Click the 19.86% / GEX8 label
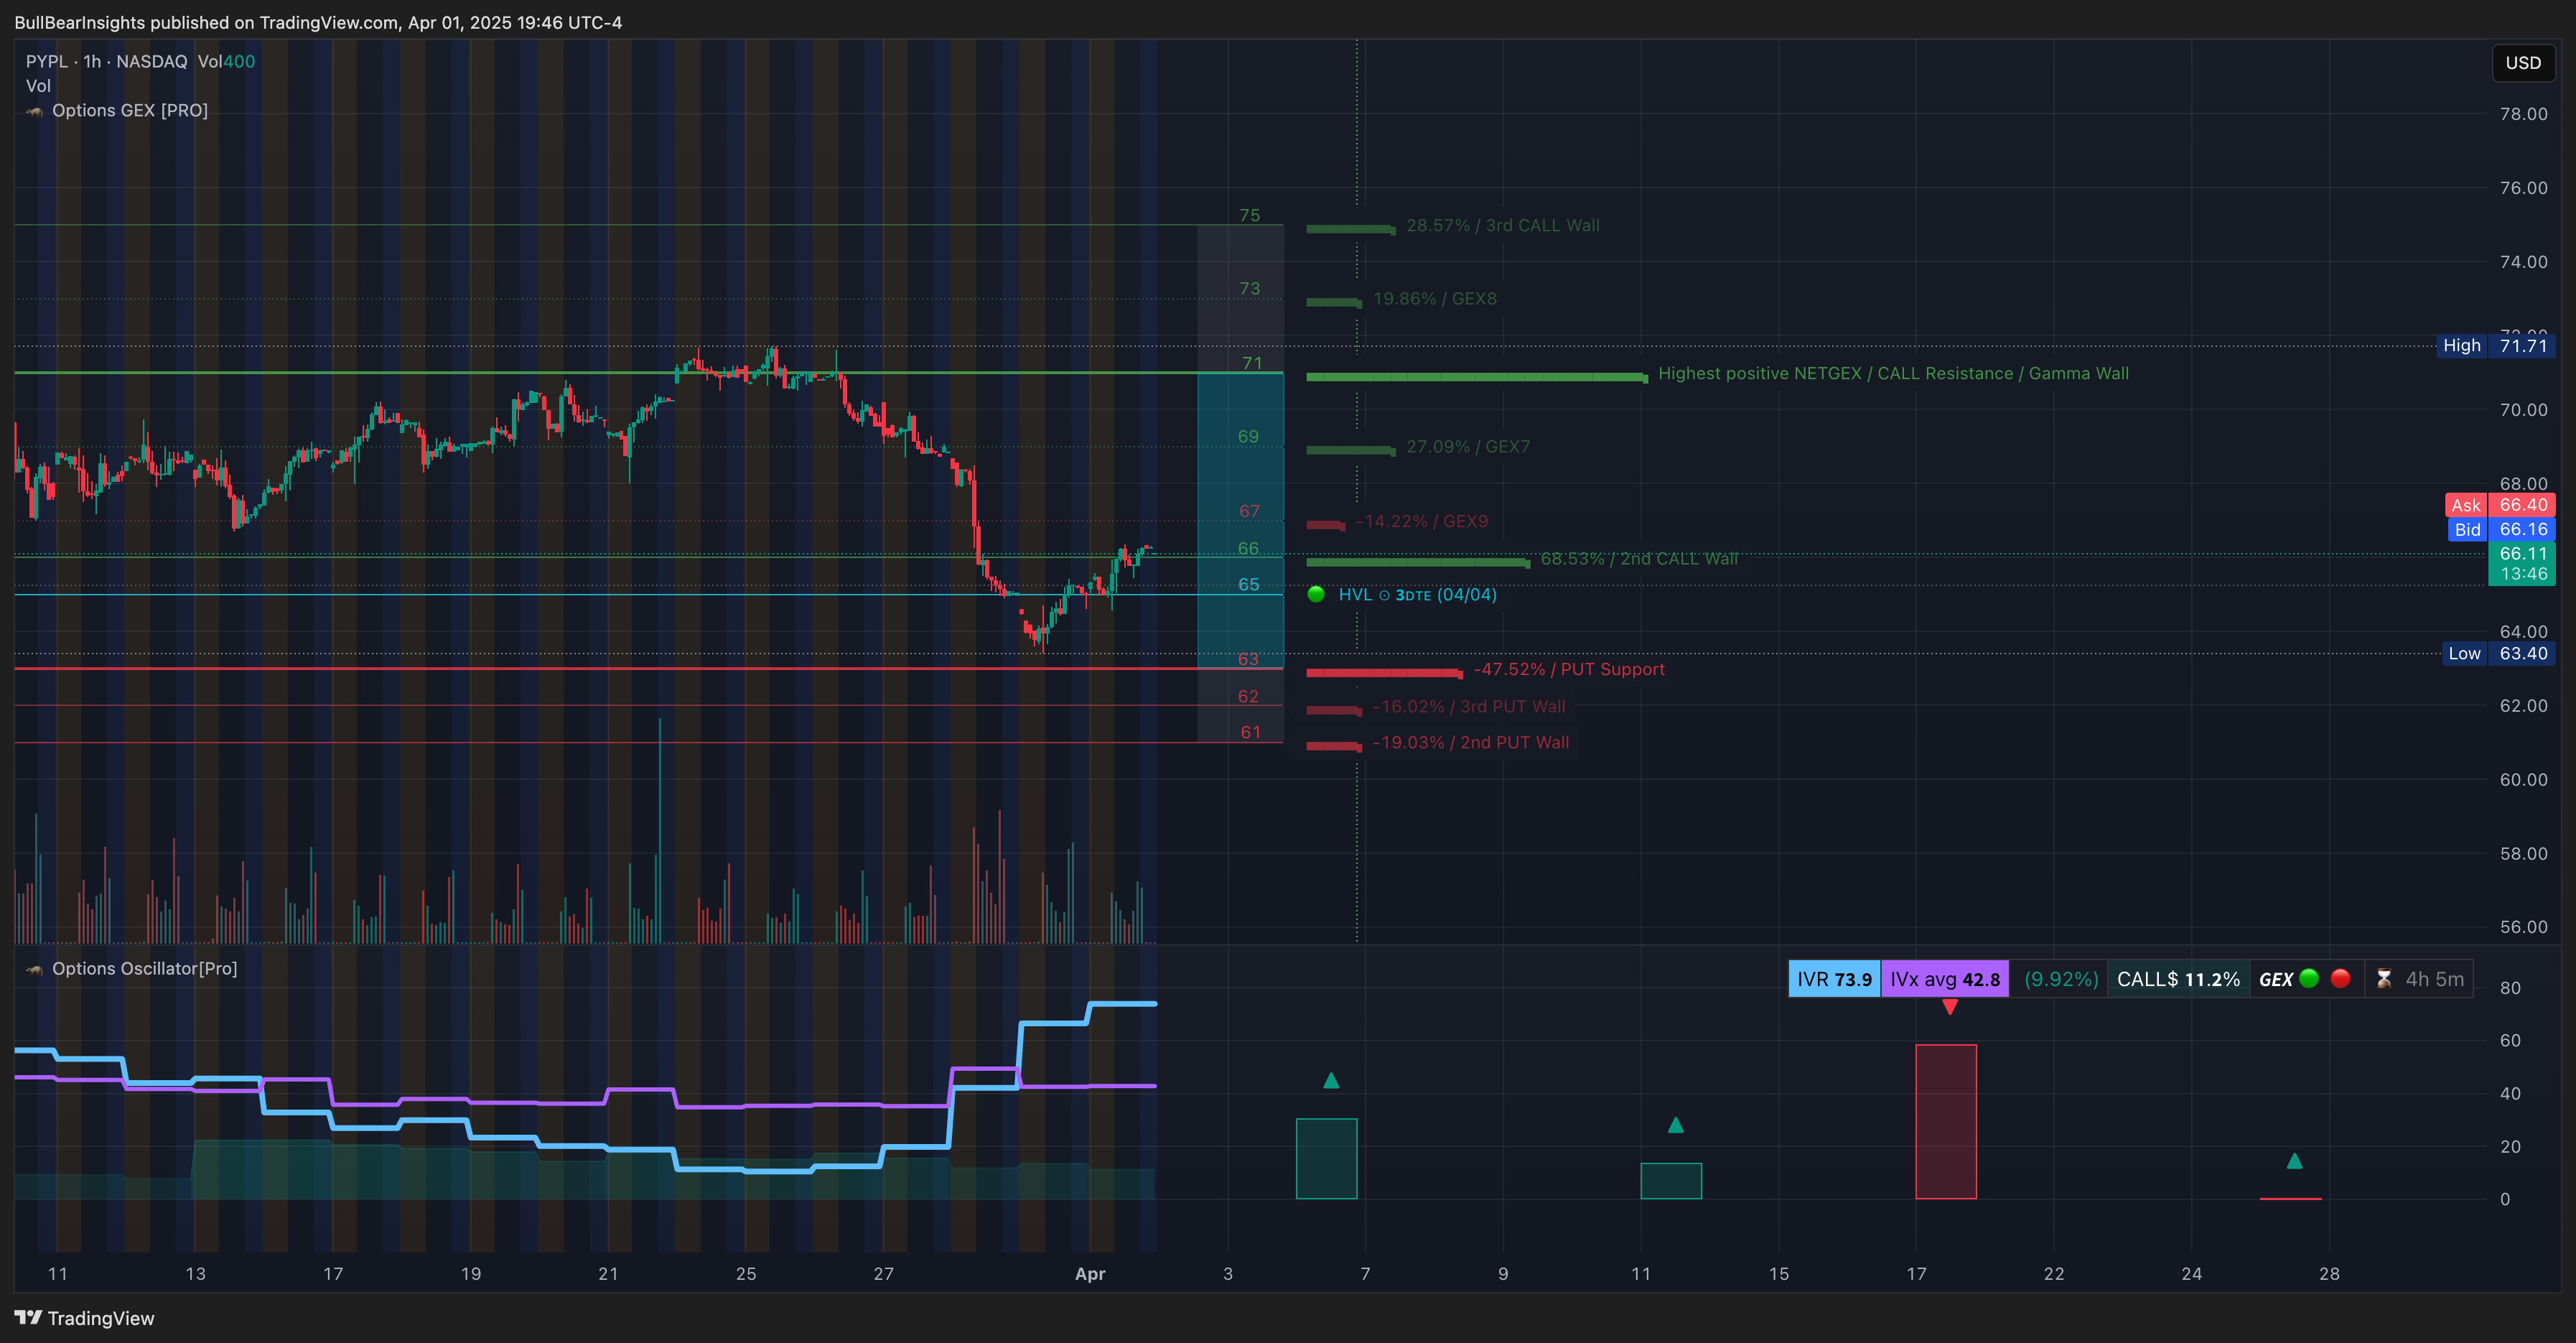 [x=1435, y=298]
